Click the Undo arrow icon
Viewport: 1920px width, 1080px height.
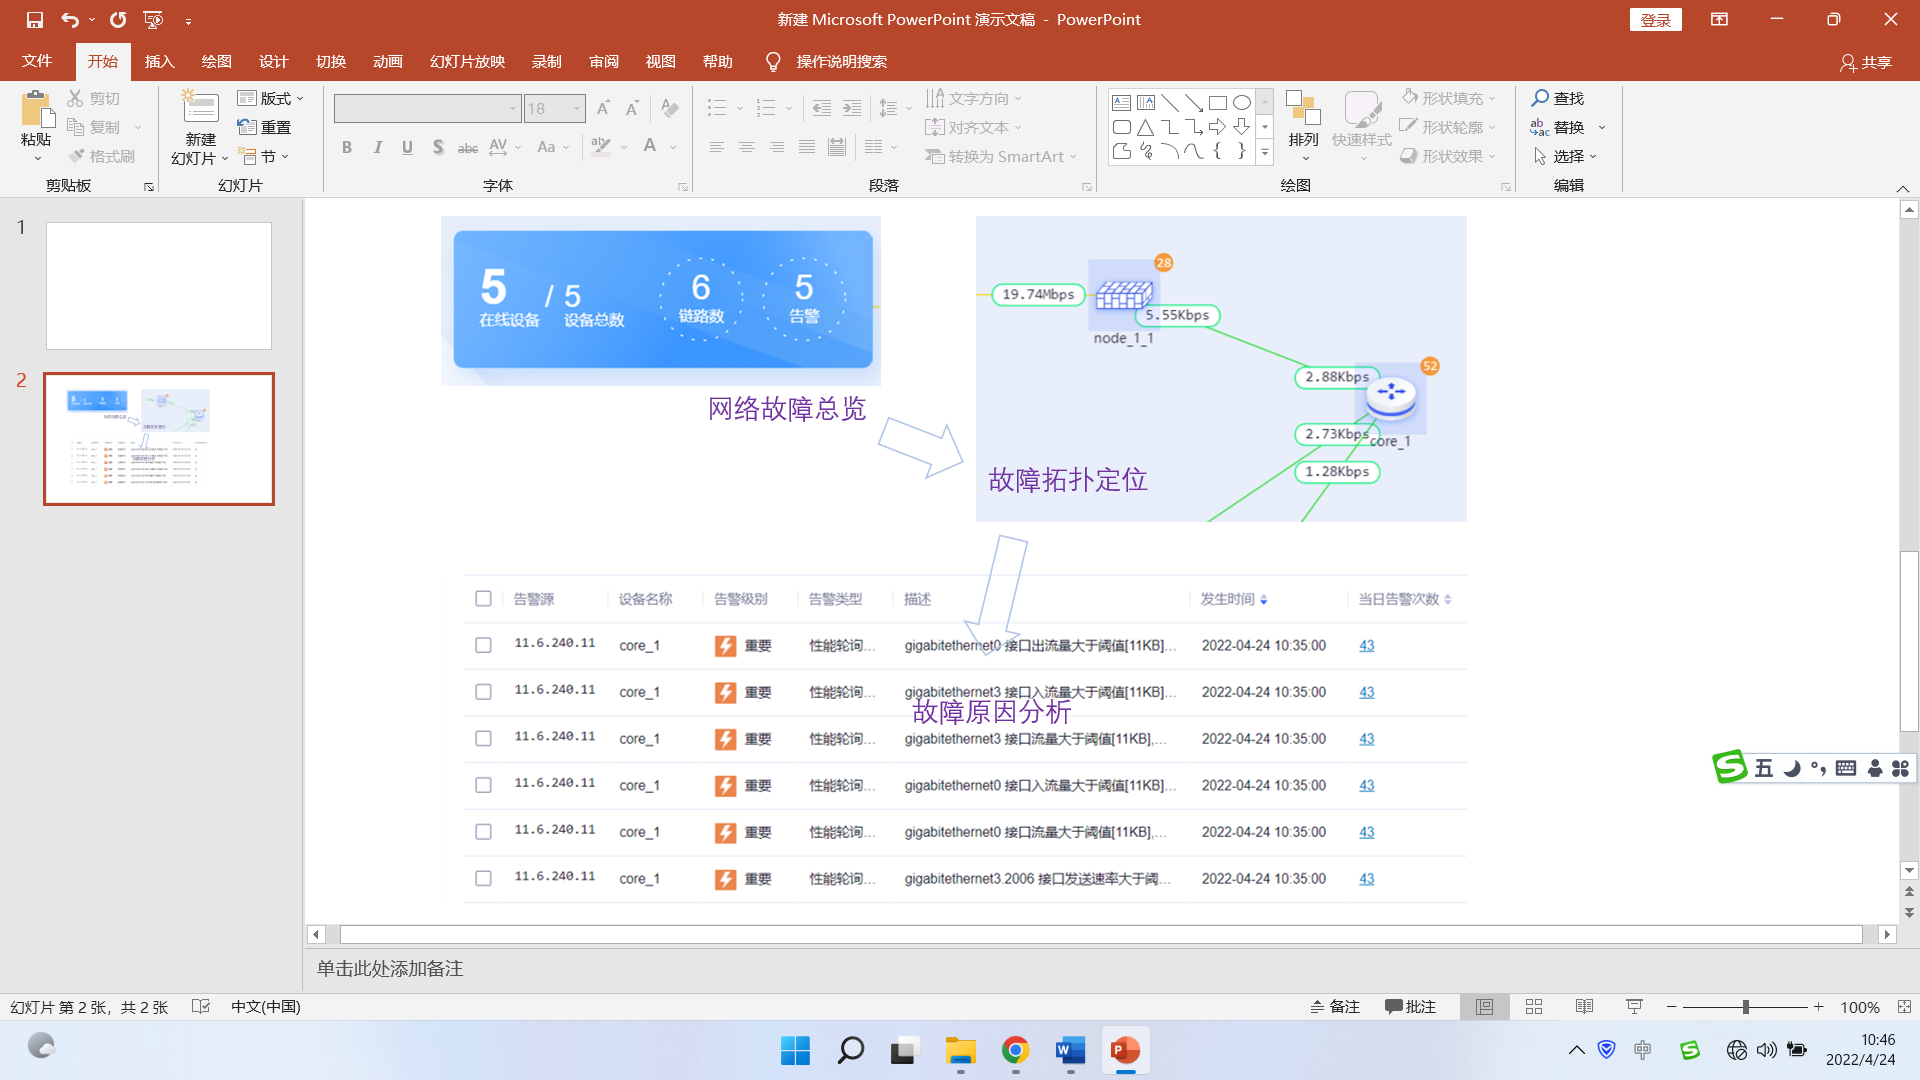(69, 19)
